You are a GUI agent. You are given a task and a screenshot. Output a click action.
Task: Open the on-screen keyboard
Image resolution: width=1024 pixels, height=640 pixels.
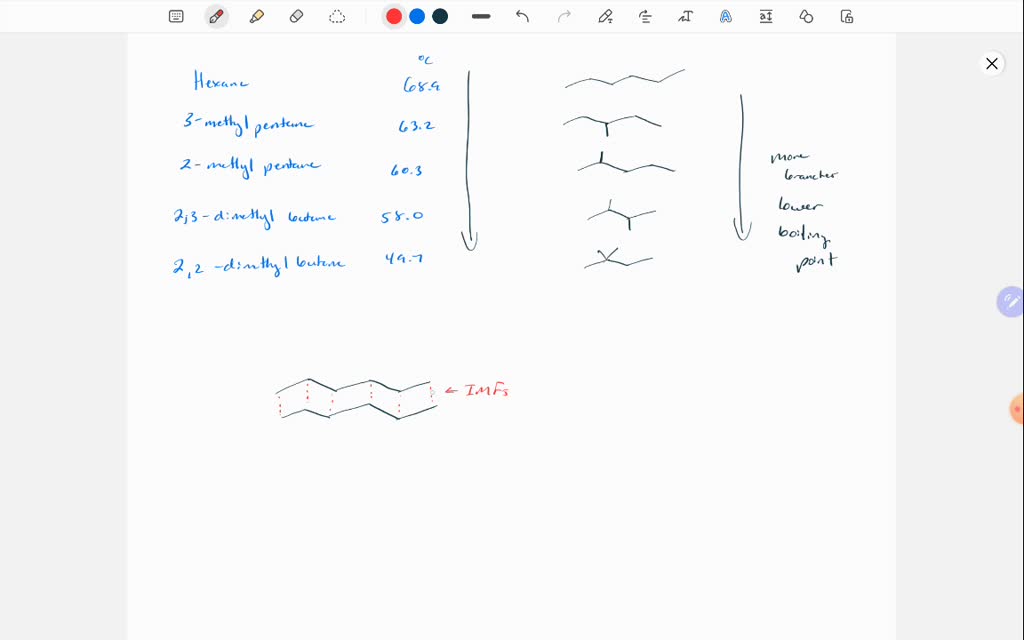(176, 16)
